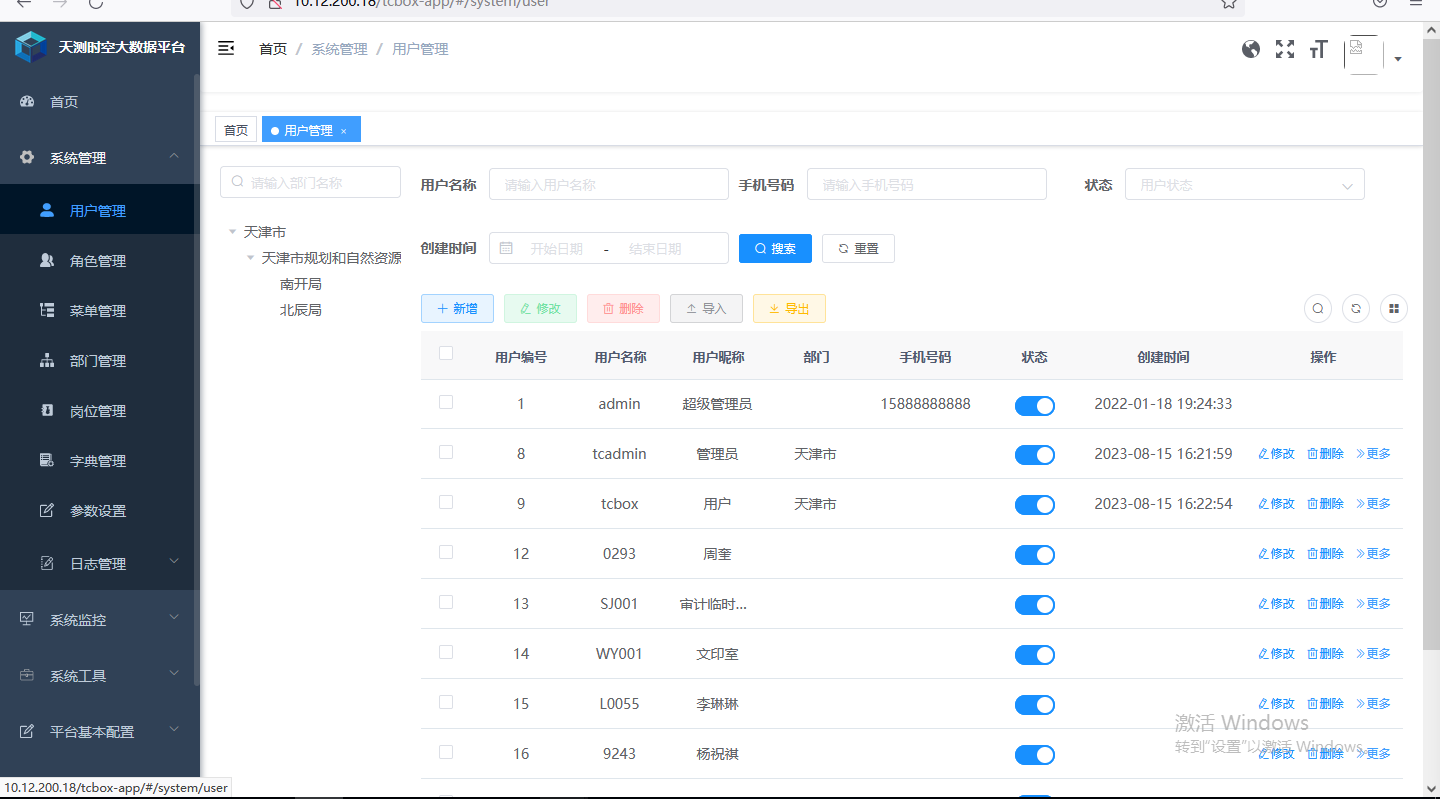
Task: Disable the status toggle for user 周奎
Action: tap(1034, 554)
